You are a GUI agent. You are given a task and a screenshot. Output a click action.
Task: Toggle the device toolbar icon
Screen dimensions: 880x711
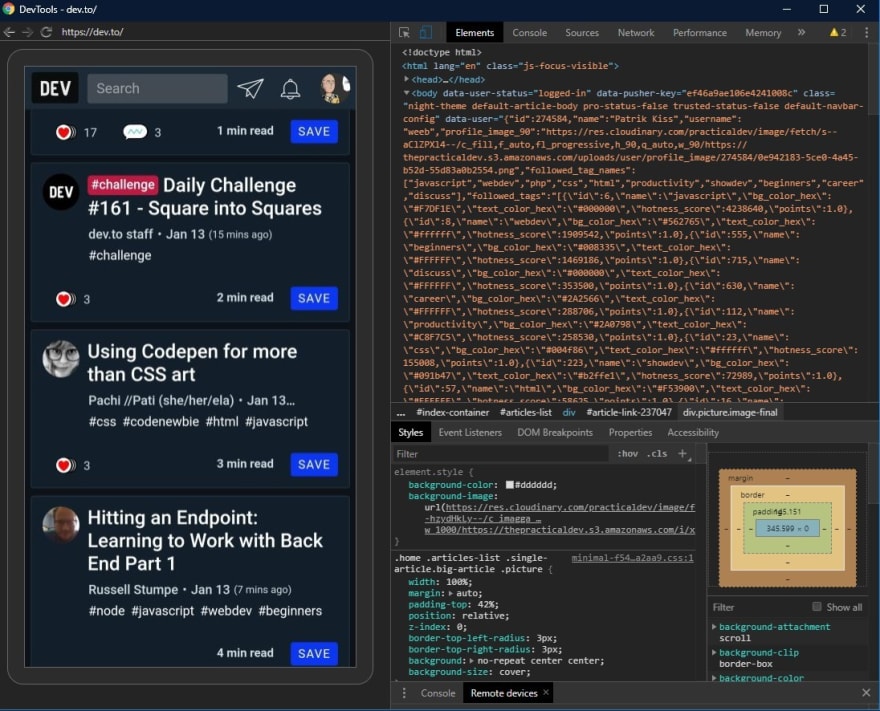click(x=426, y=33)
